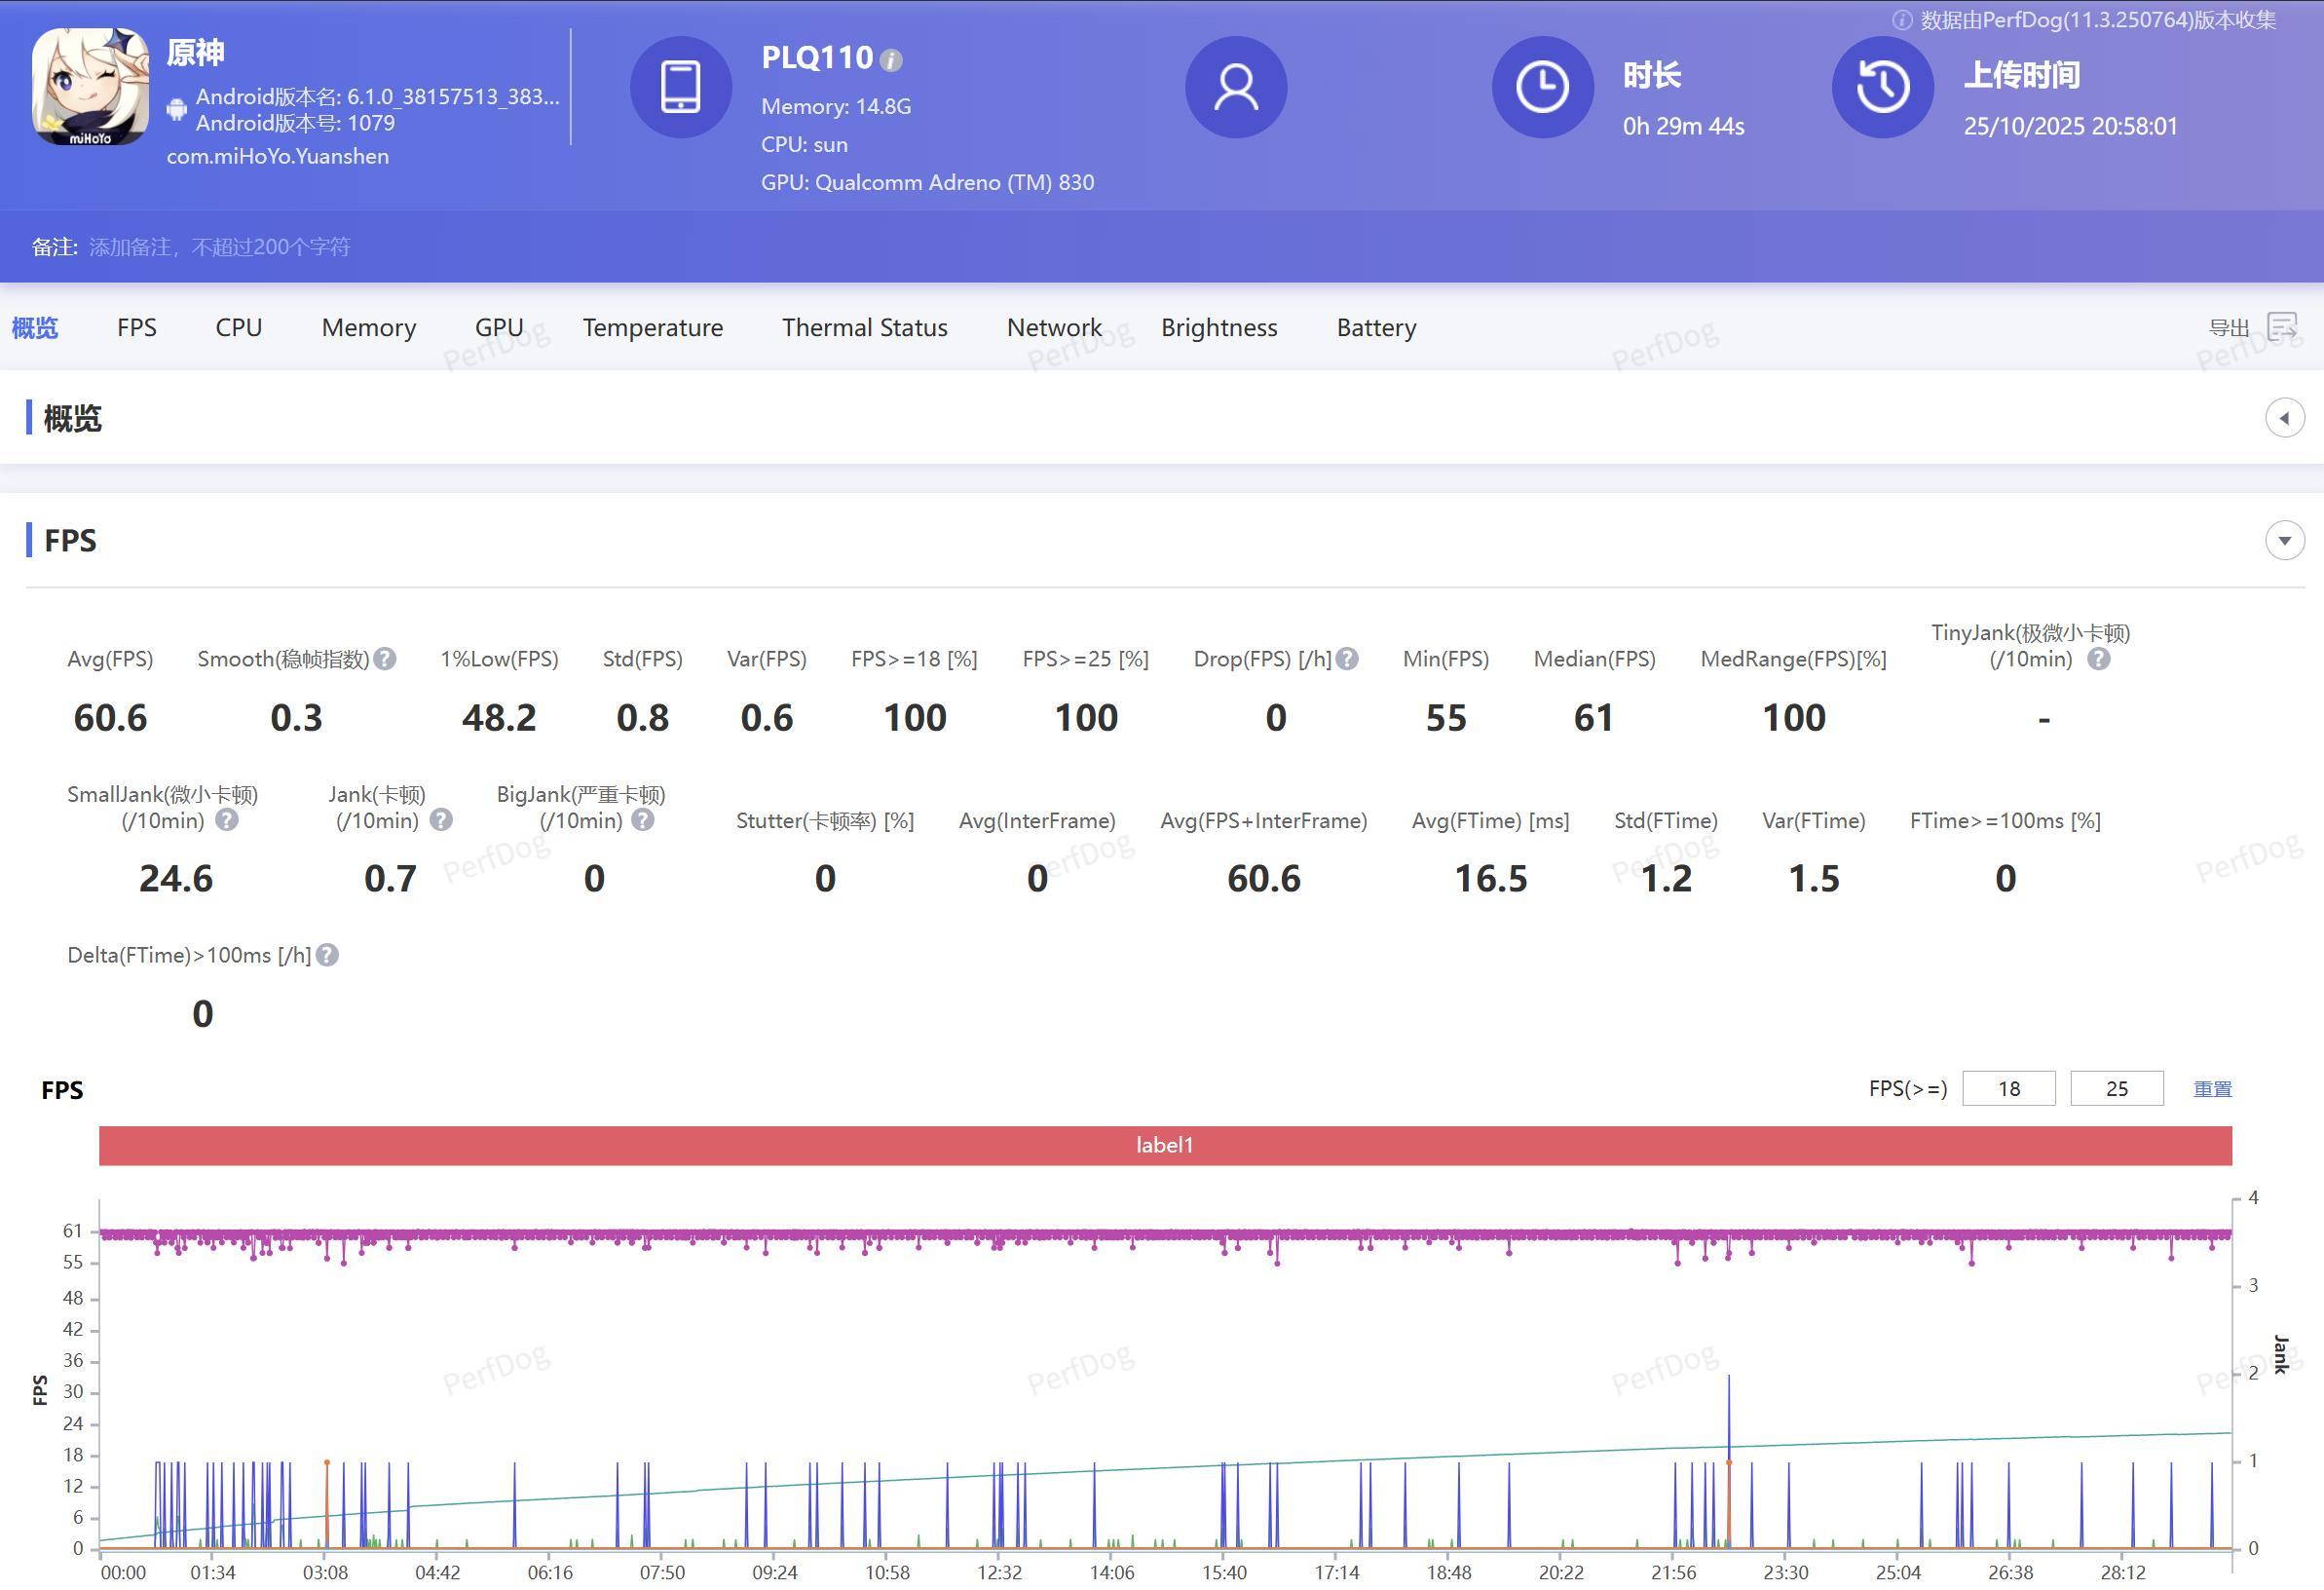This screenshot has width=2324, height=1590.
Task: Click the FPS threshold field showing 18
Action: 2008,1089
